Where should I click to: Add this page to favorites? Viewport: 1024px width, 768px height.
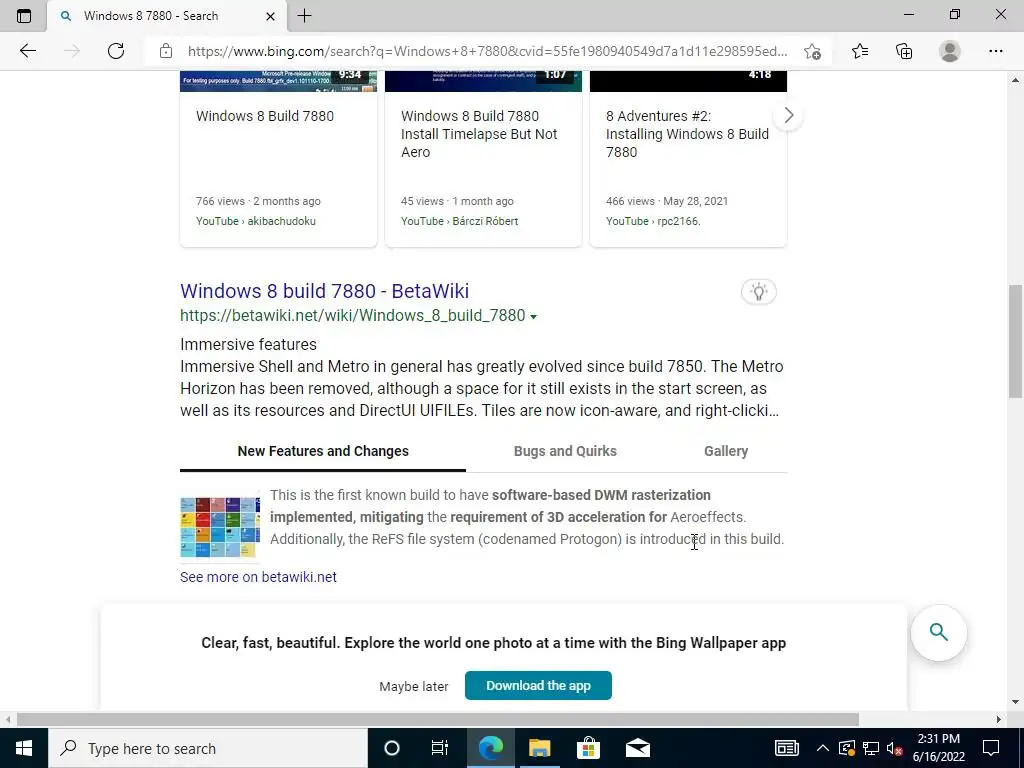[812, 51]
